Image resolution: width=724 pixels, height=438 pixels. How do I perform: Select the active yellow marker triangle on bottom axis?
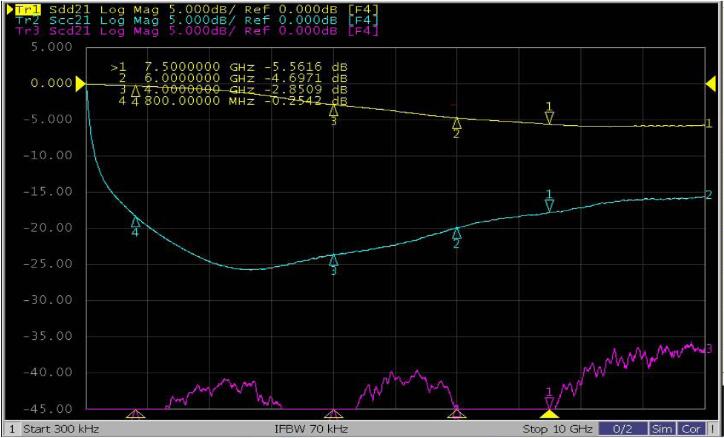[x=549, y=412]
